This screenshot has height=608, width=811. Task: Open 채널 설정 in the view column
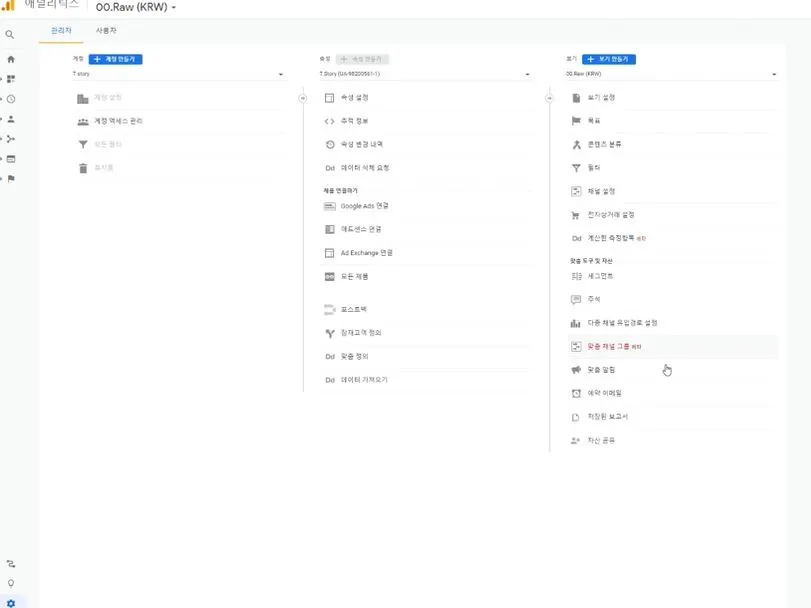pyautogui.click(x=601, y=192)
